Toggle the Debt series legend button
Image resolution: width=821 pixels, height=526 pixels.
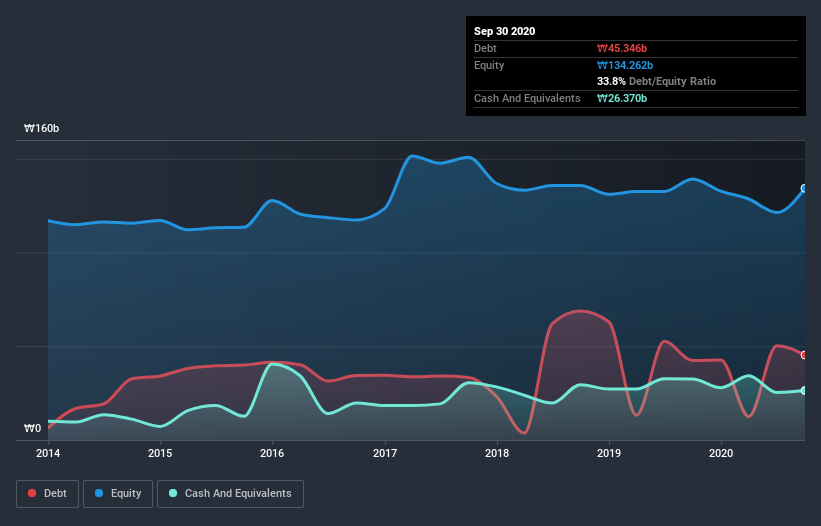pos(48,494)
